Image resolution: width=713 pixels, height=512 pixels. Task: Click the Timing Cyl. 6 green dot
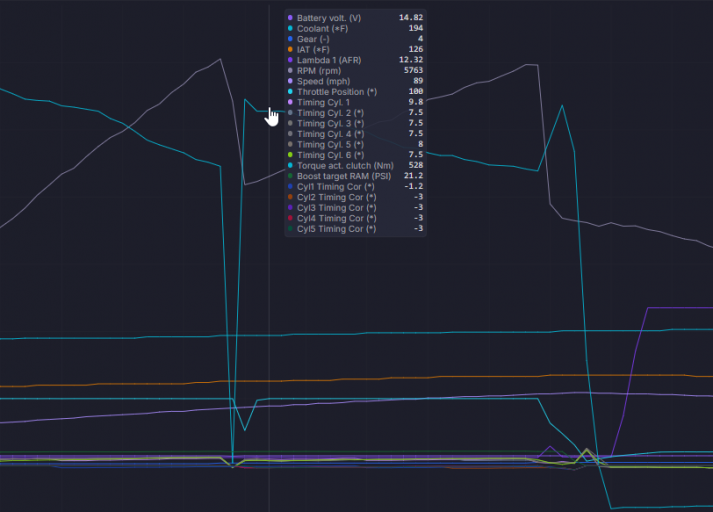[x=290, y=155]
